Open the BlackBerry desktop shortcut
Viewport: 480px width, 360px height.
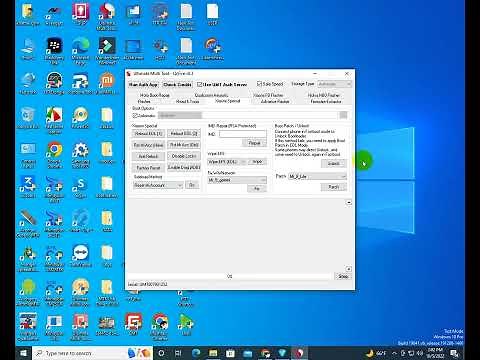pos(54,50)
